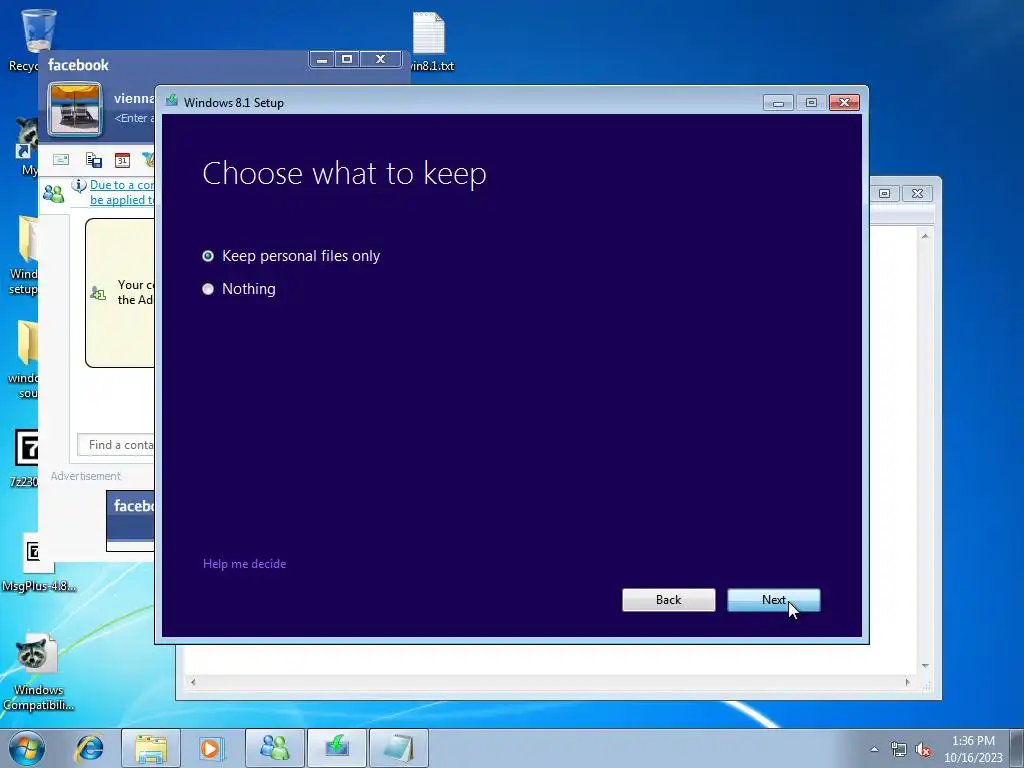The image size is (1024, 768).
Task: Click the add-contact icon in yellow box
Action: (x=98, y=293)
